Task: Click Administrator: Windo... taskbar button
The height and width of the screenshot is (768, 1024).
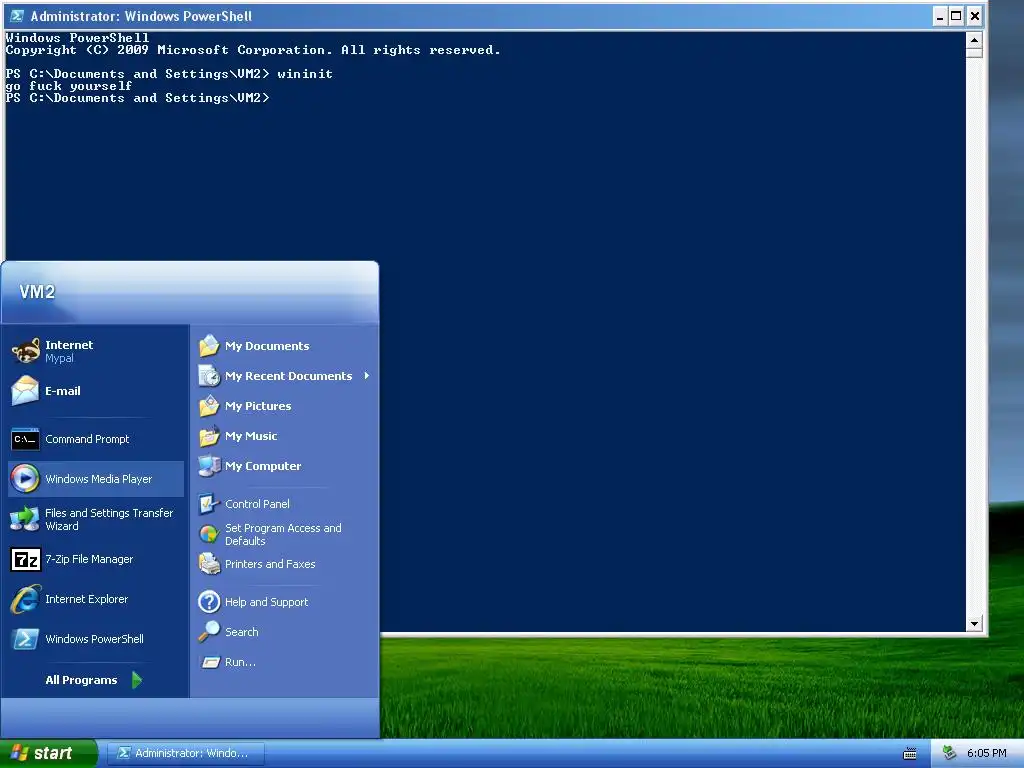Action: [187, 753]
